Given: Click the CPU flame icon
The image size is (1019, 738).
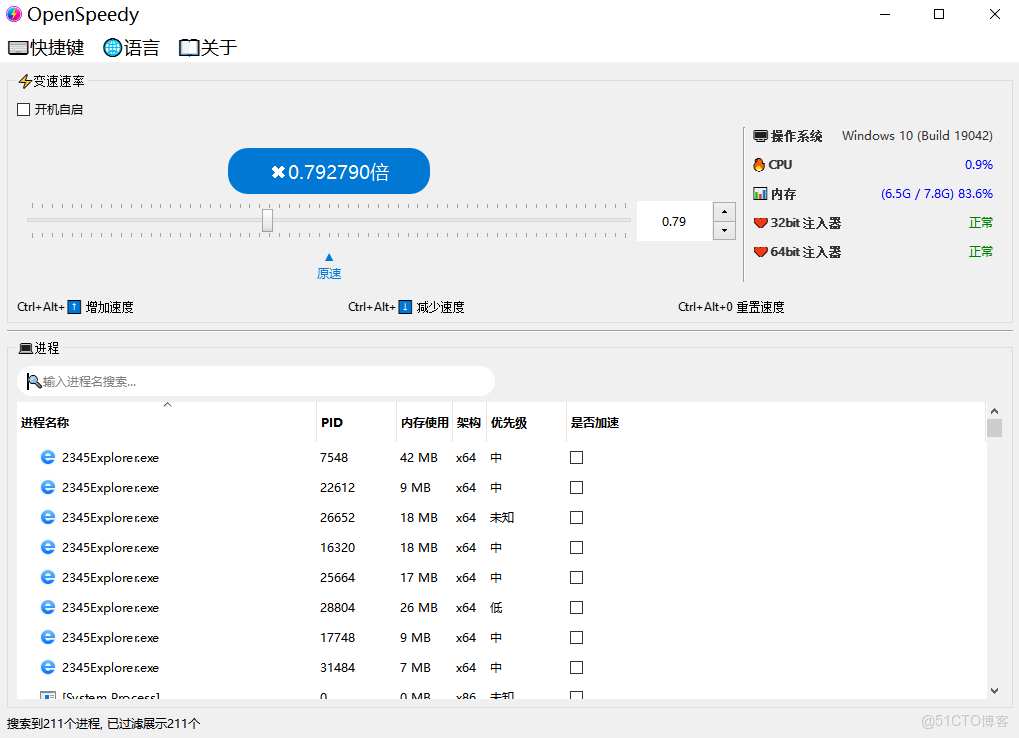Looking at the screenshot, I should pyautogui.click(x=759, y=164).
